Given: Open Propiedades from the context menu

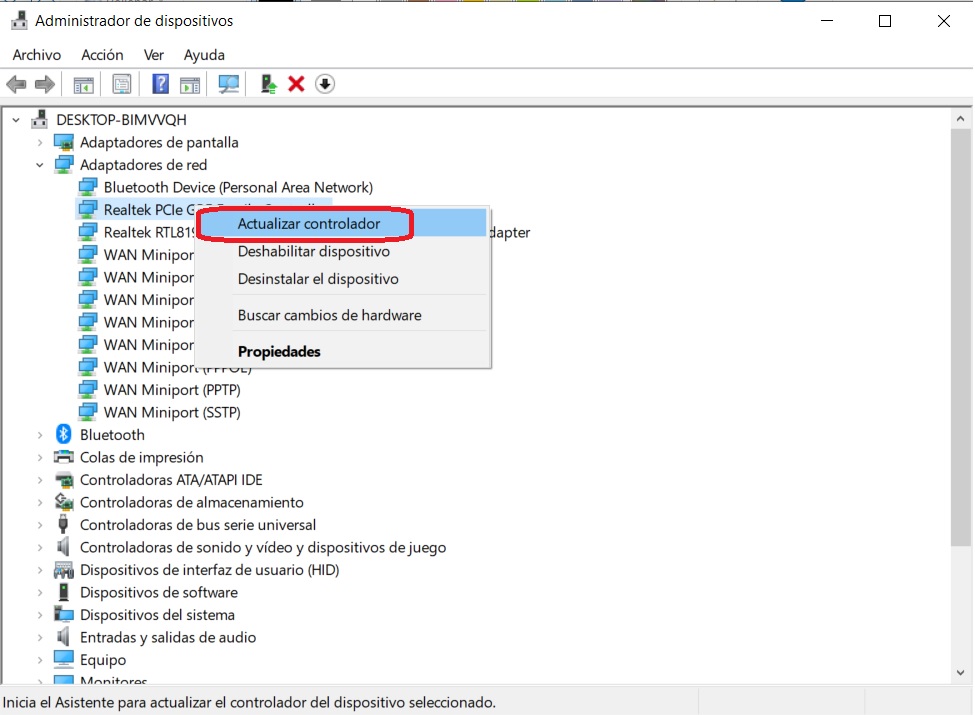Looking at the screenshot, I should tap(279, 352).
